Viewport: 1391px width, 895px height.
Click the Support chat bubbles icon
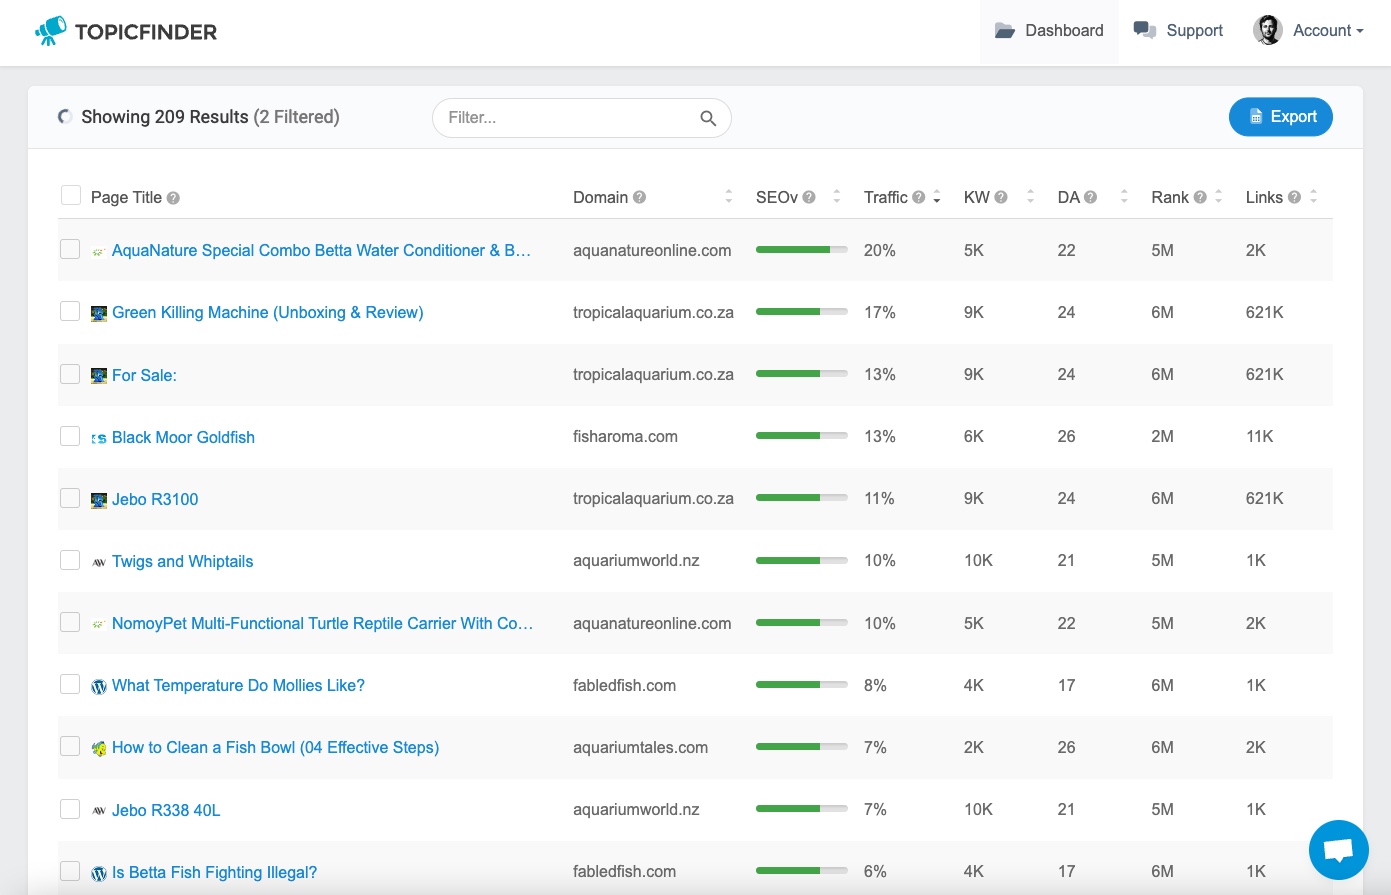[1145, 30]
